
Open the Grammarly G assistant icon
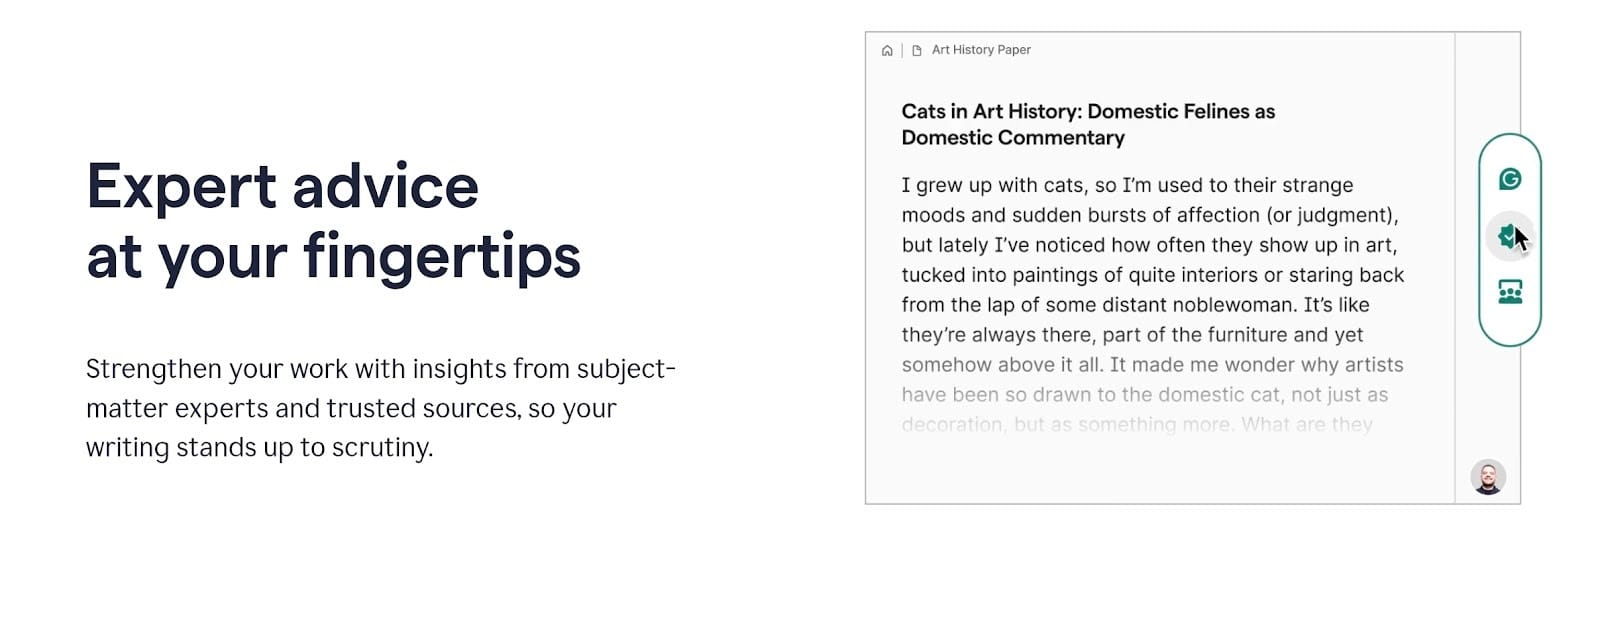(x=1510, y=179)
